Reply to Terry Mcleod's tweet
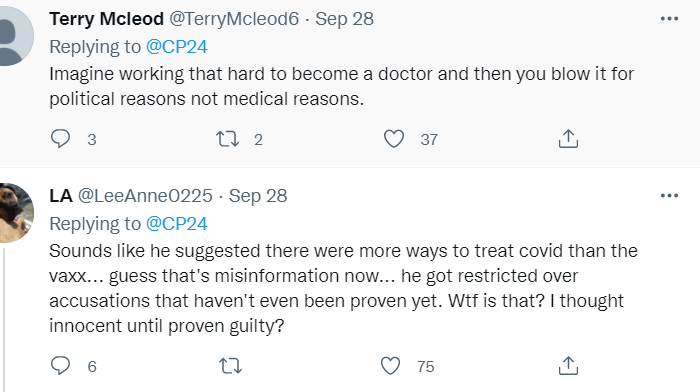This screenshot has height=392, width=700. pyautogui.click(x=60, y=139)
